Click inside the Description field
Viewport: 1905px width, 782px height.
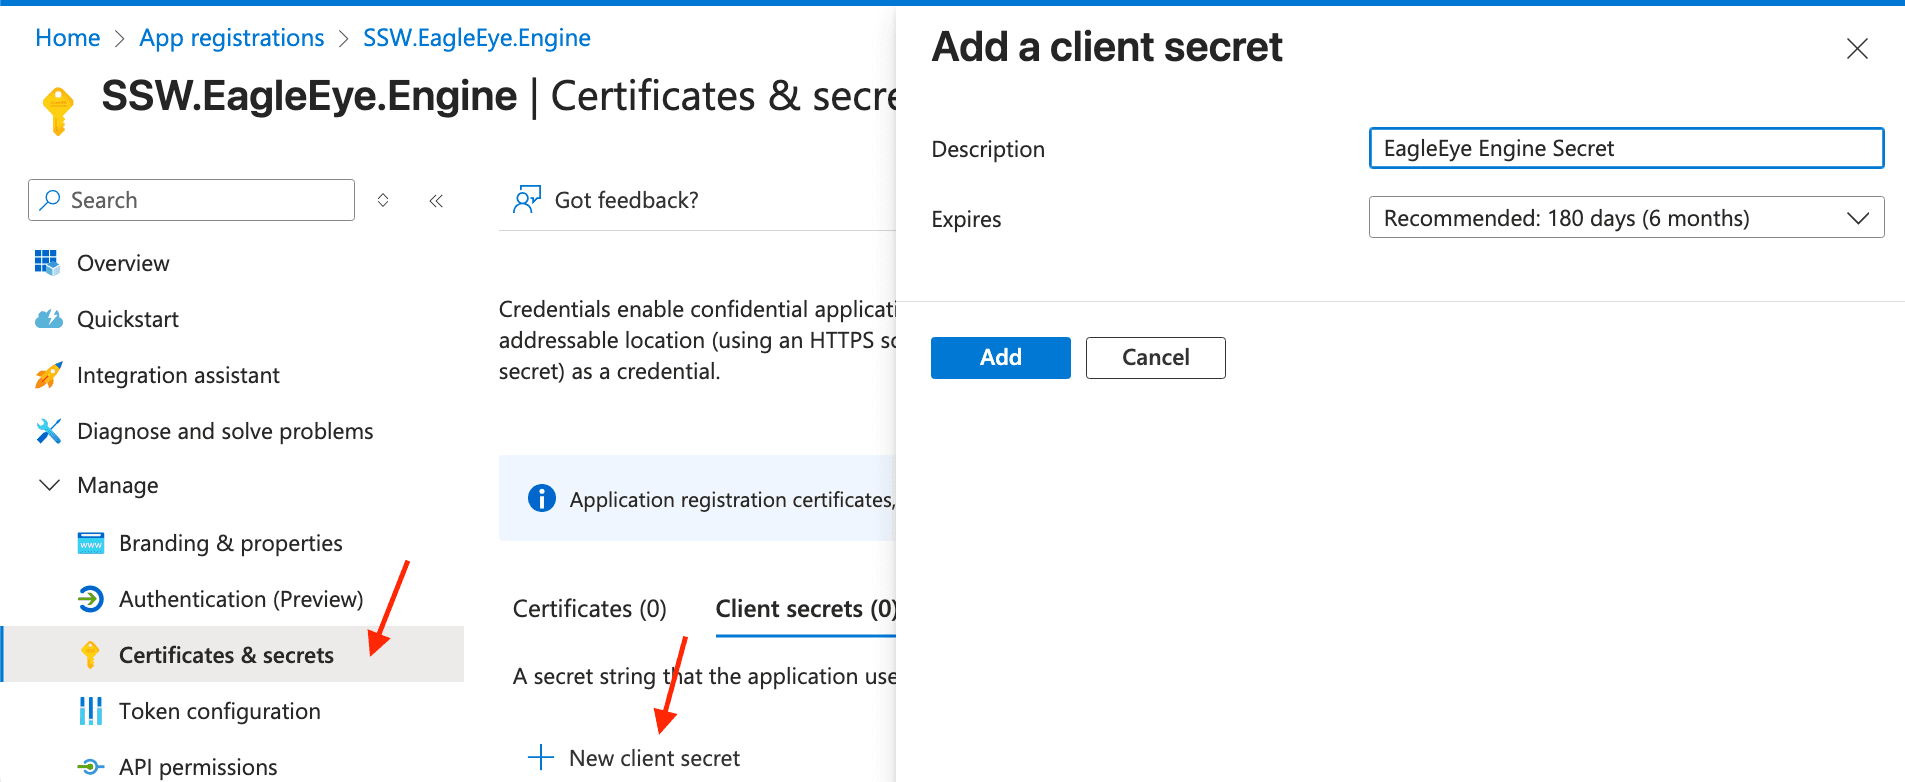point(1624,148)
